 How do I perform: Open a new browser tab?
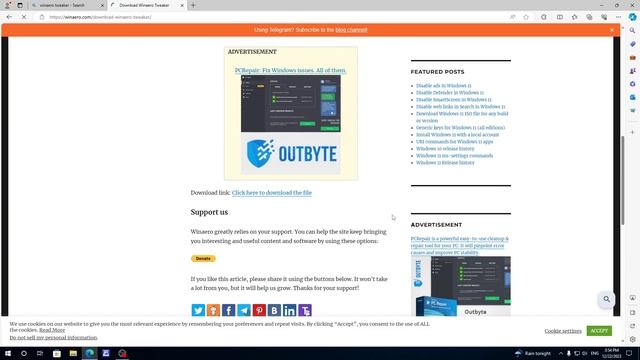coord(193,5)
